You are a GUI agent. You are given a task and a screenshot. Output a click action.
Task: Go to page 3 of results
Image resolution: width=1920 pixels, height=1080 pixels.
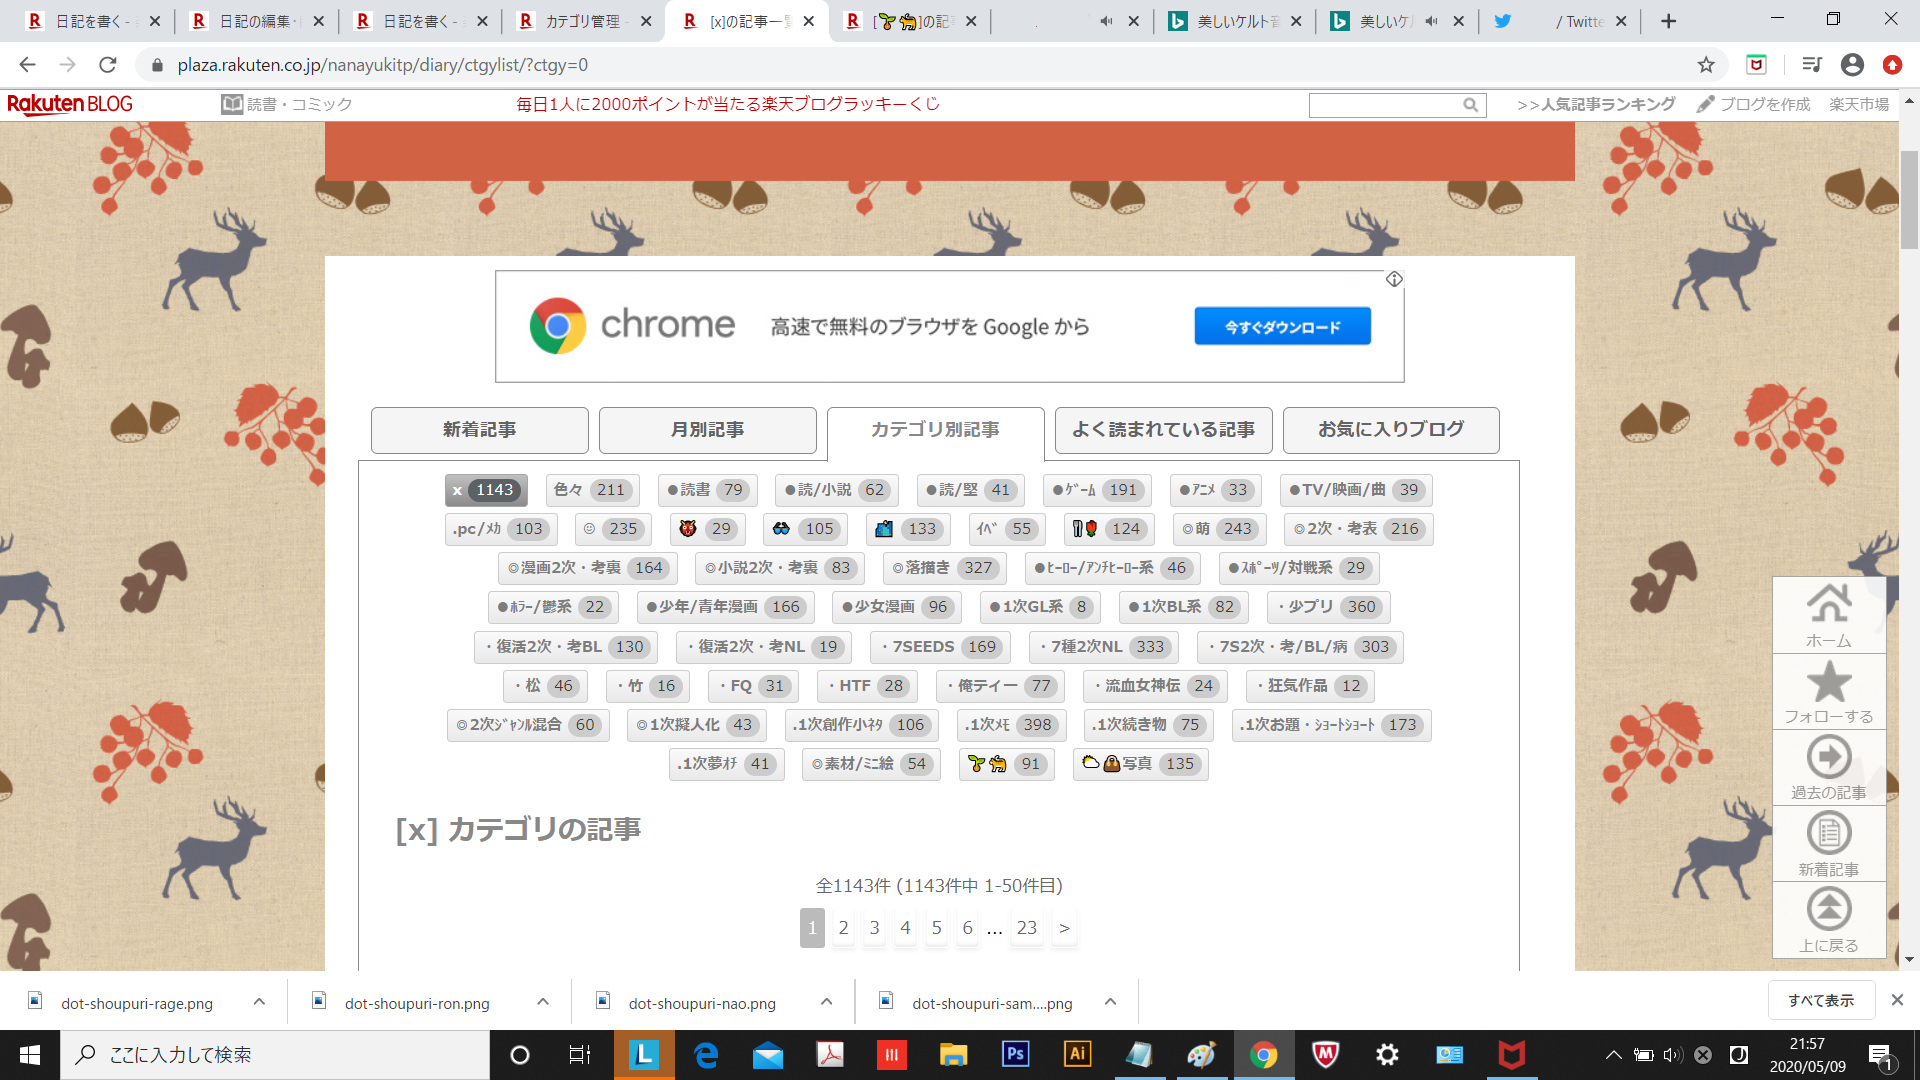click(x=874, y=928)
